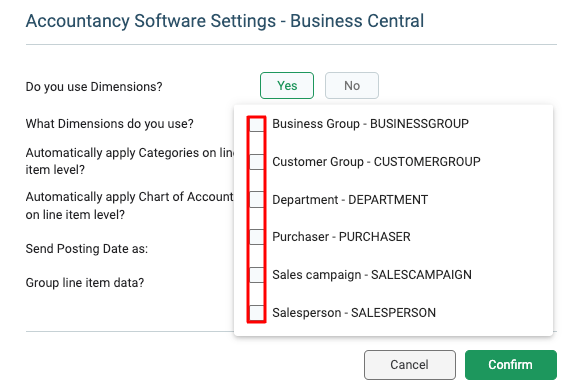
Task: Select the Sales campaign - SALESCAMPAIGN checkbox
Action: [x=257, y=275]
